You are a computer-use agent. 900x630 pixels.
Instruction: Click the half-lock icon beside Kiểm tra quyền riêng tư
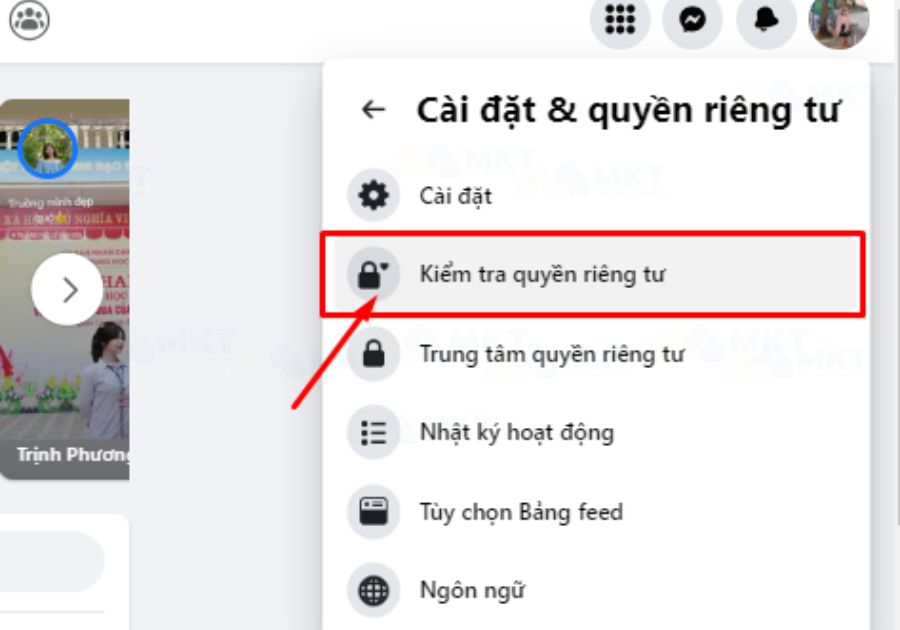(x=374, y=273)
